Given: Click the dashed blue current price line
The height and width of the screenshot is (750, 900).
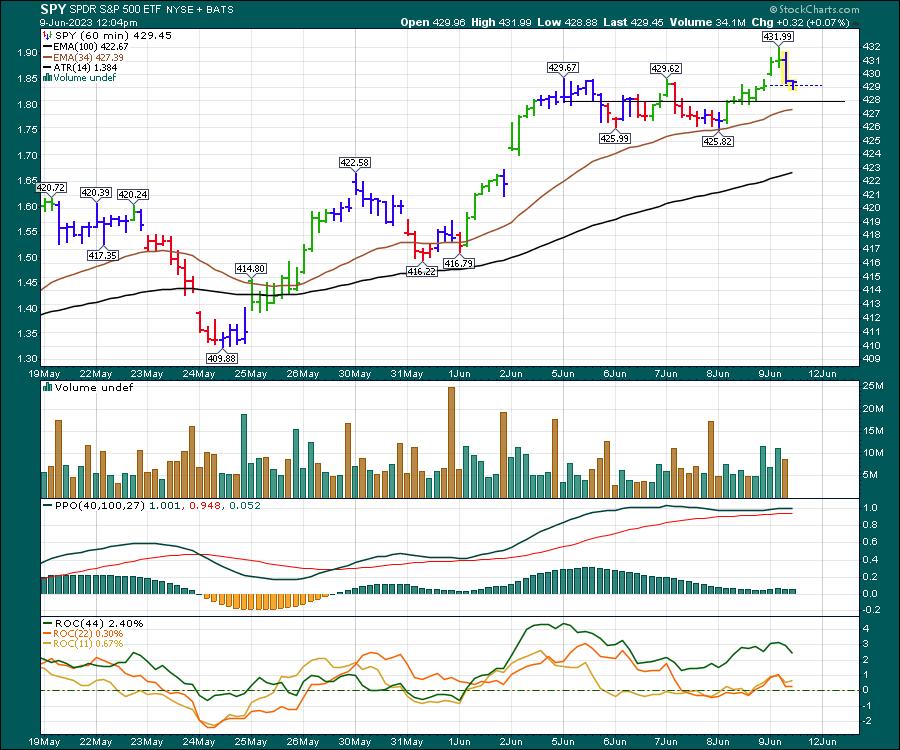Looking at the screenshot, I should coord(796,86).
